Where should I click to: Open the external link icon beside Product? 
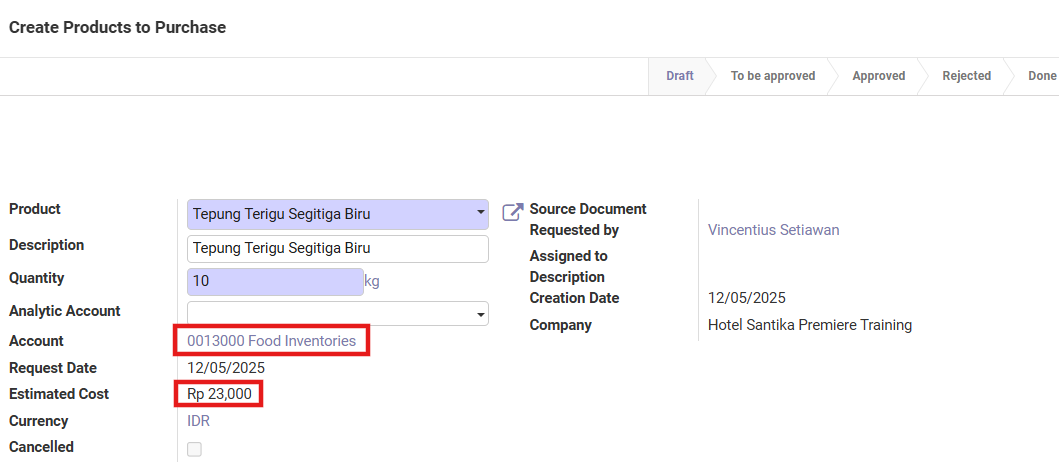click(x=512, y=212)
